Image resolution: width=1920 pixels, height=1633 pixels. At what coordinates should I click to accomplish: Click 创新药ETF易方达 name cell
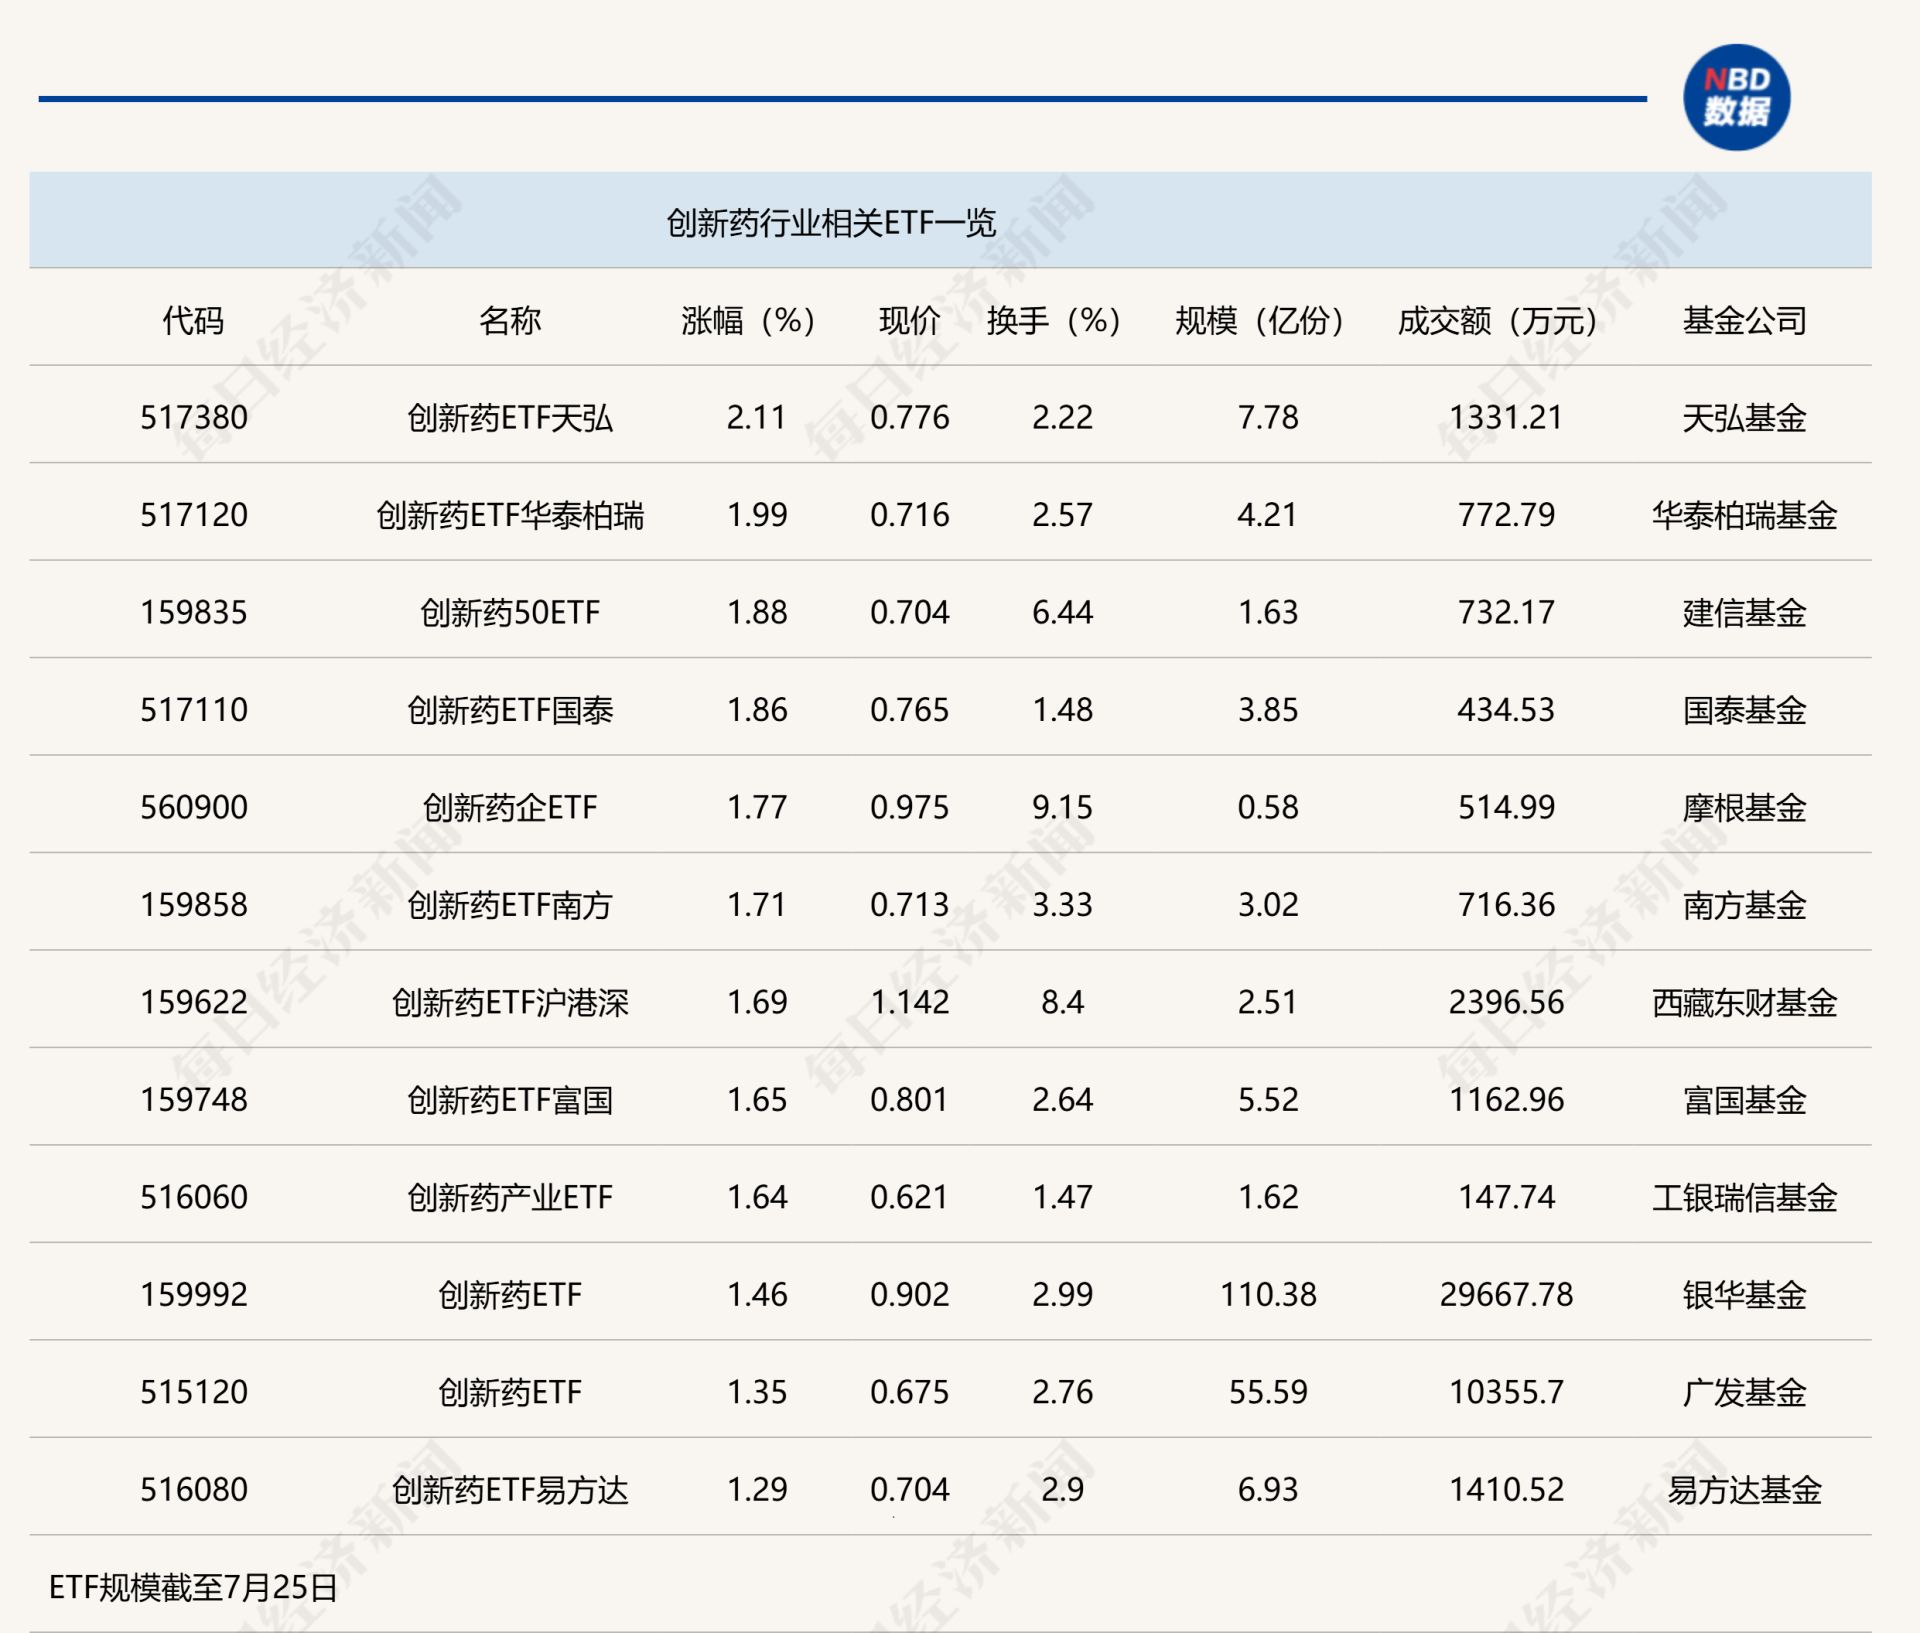click(510, 1489)
